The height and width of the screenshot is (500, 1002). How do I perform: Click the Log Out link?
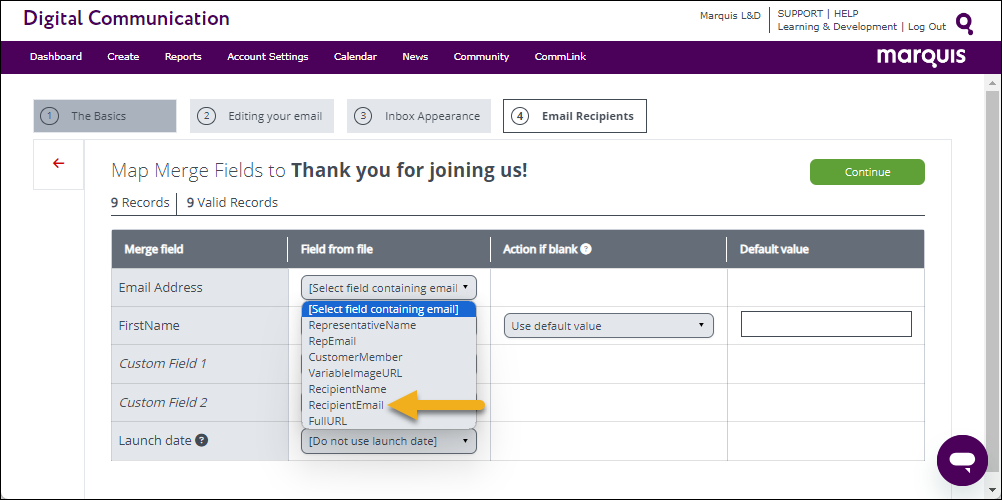[926, 27]
